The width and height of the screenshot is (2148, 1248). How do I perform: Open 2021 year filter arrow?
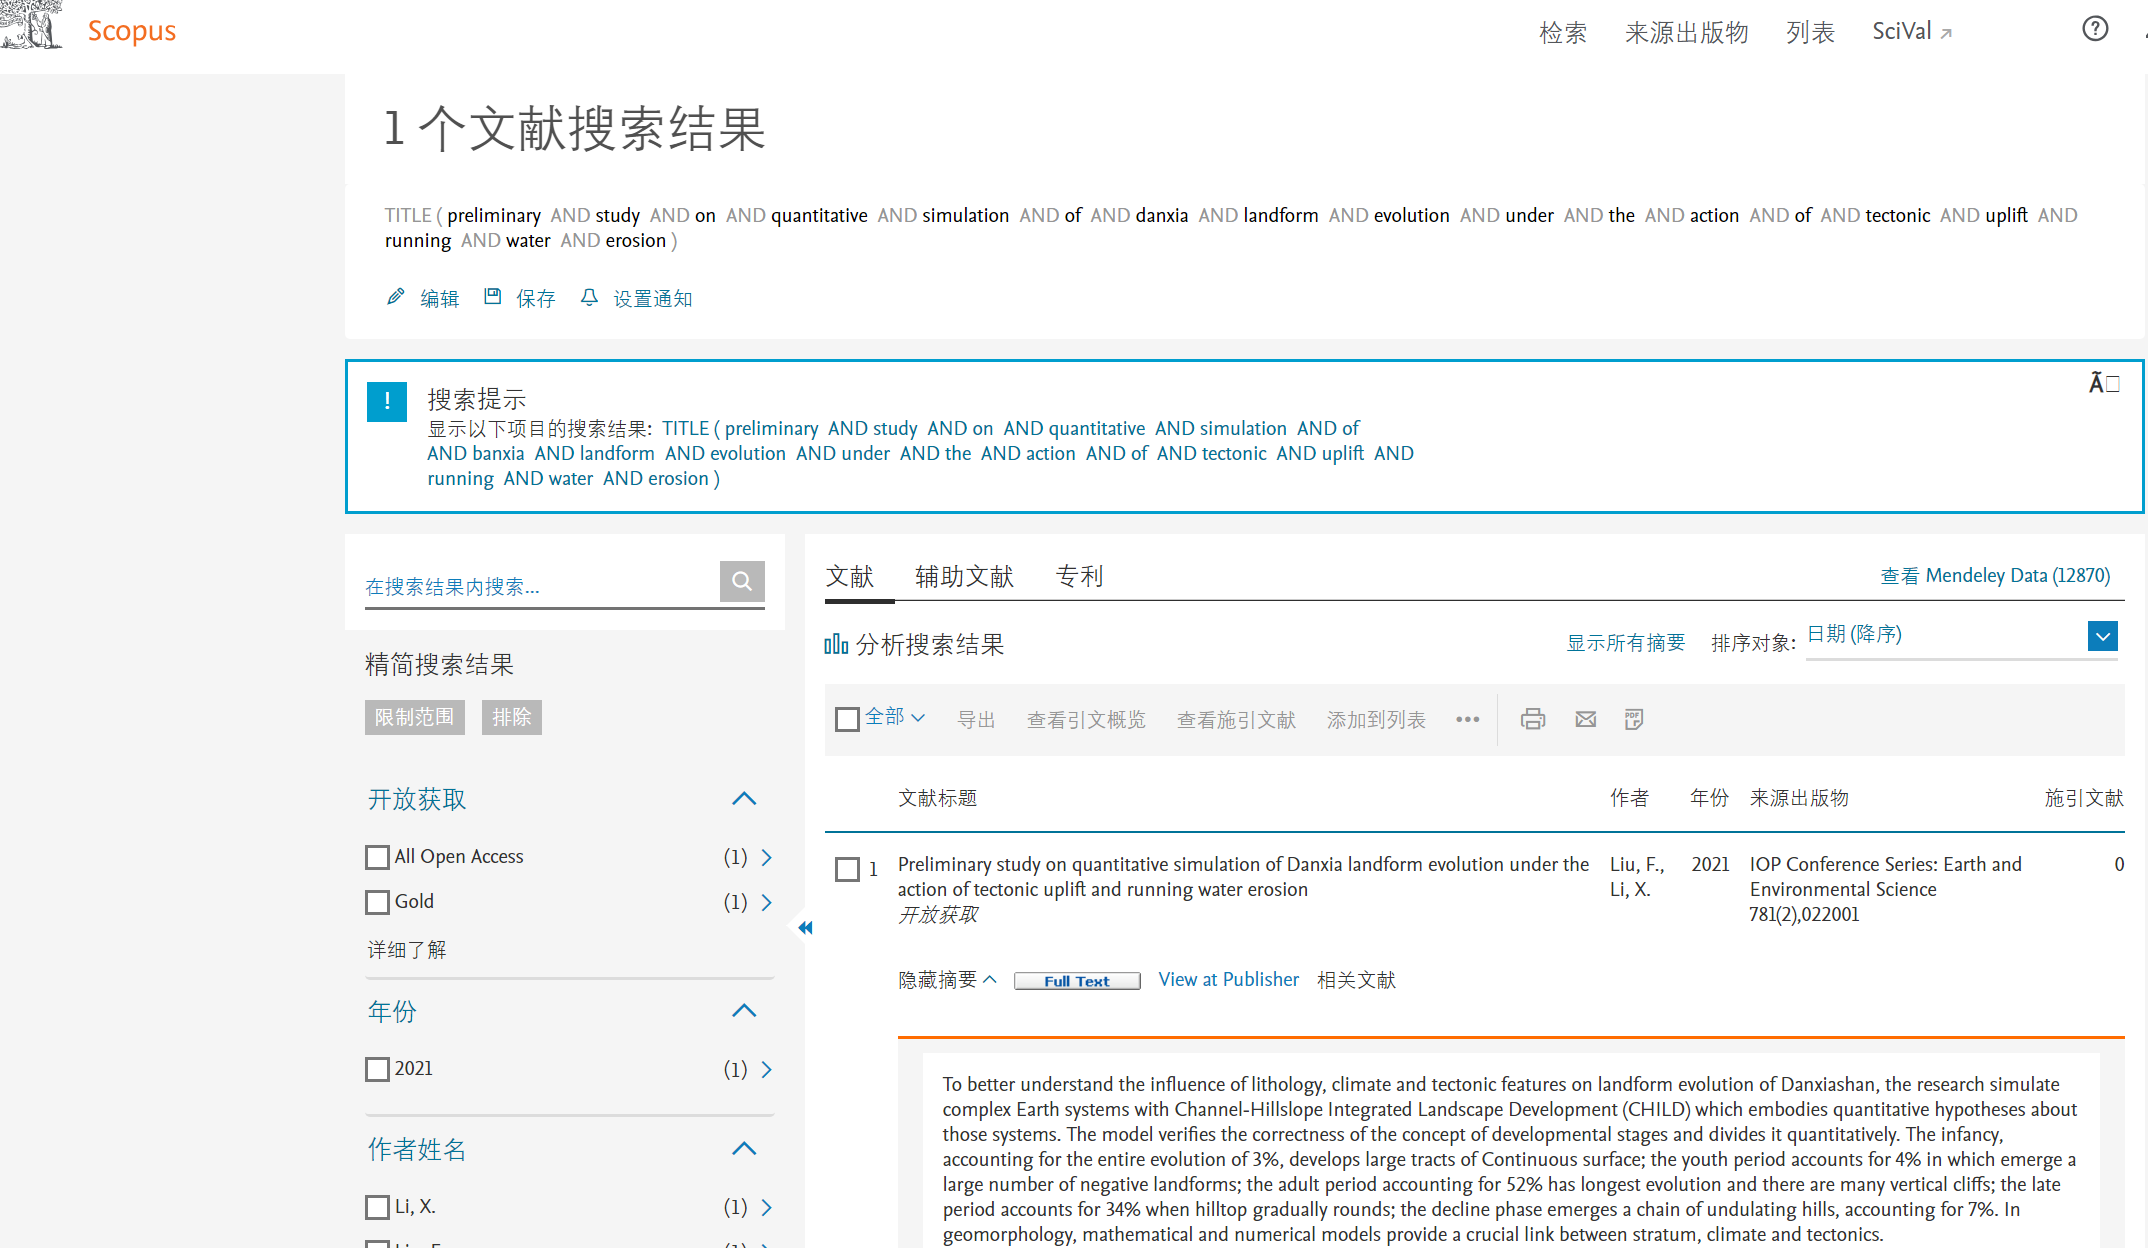tap(767, 1069)
